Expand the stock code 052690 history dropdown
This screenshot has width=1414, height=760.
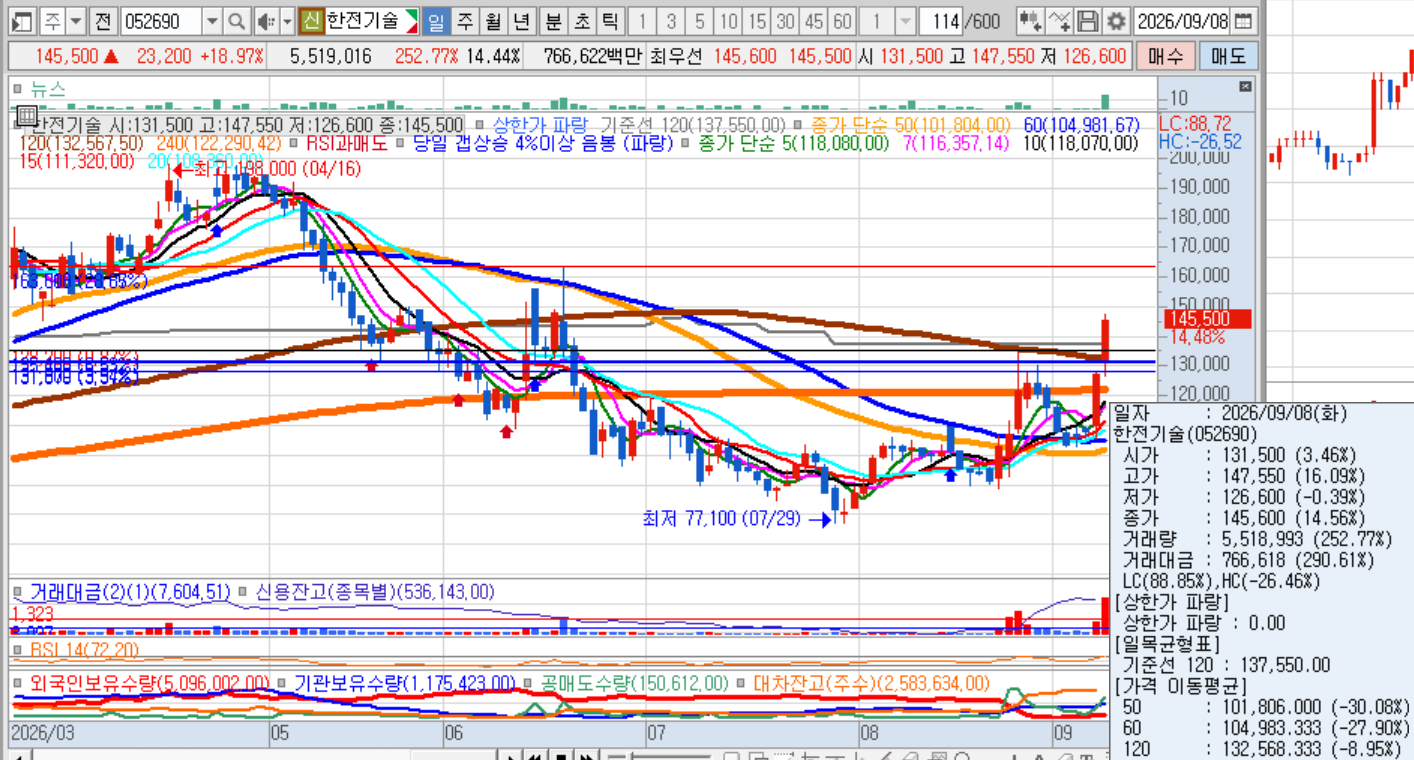(212, 20)
